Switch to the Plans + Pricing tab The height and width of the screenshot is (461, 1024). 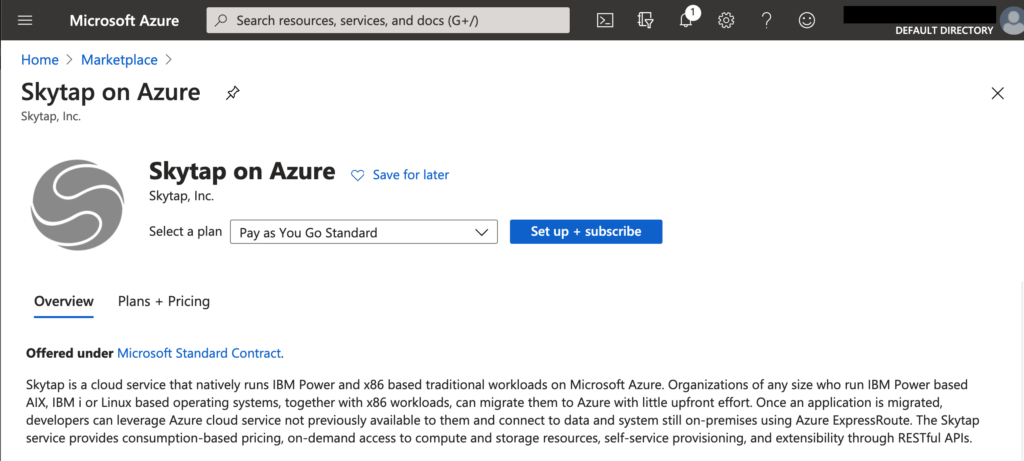click(x=164, y=301)
